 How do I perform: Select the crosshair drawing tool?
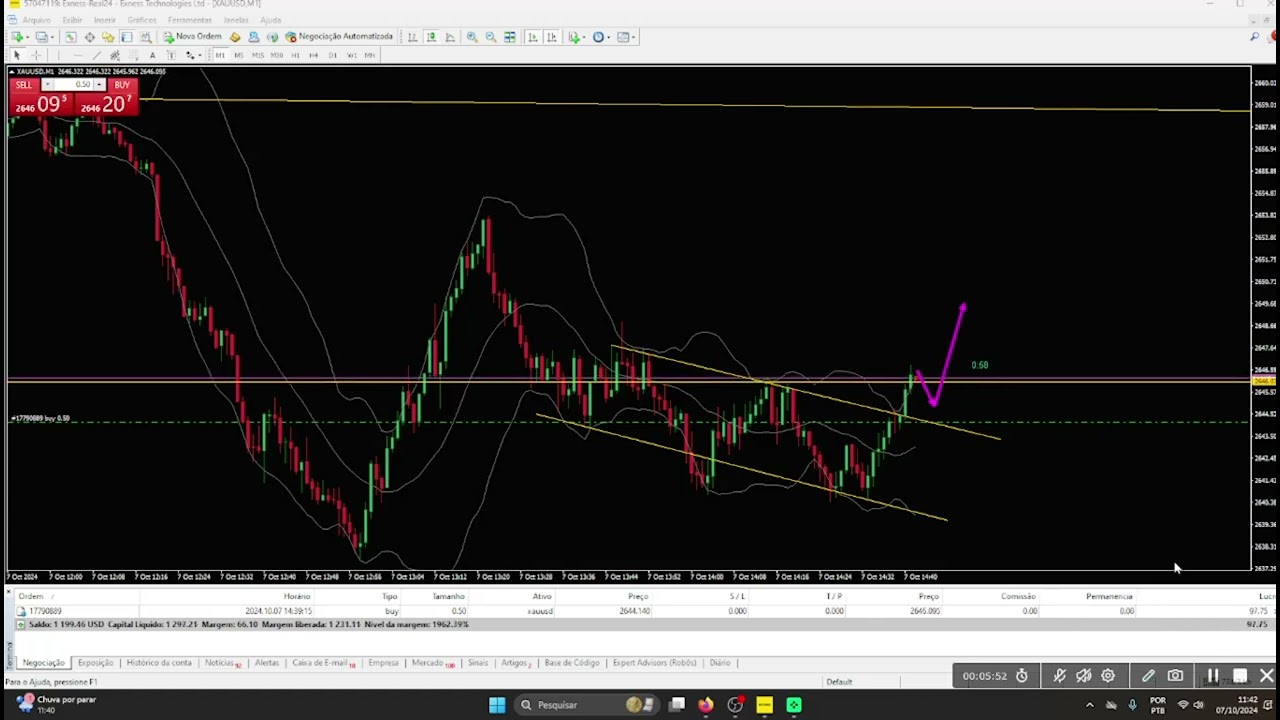(35, 55)
